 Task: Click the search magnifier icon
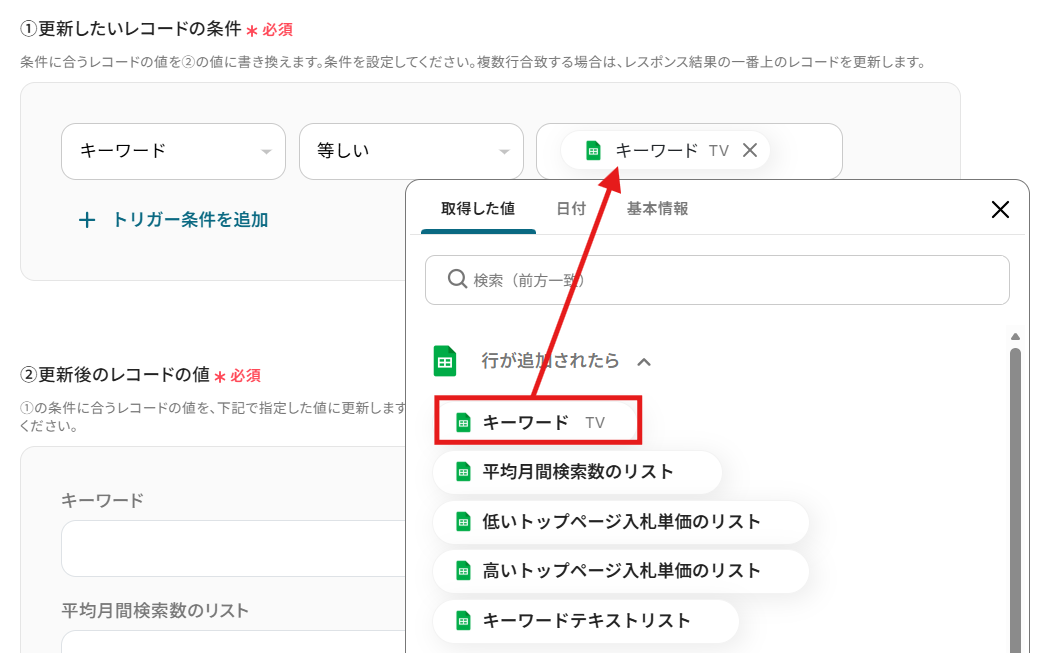(456, 280)
